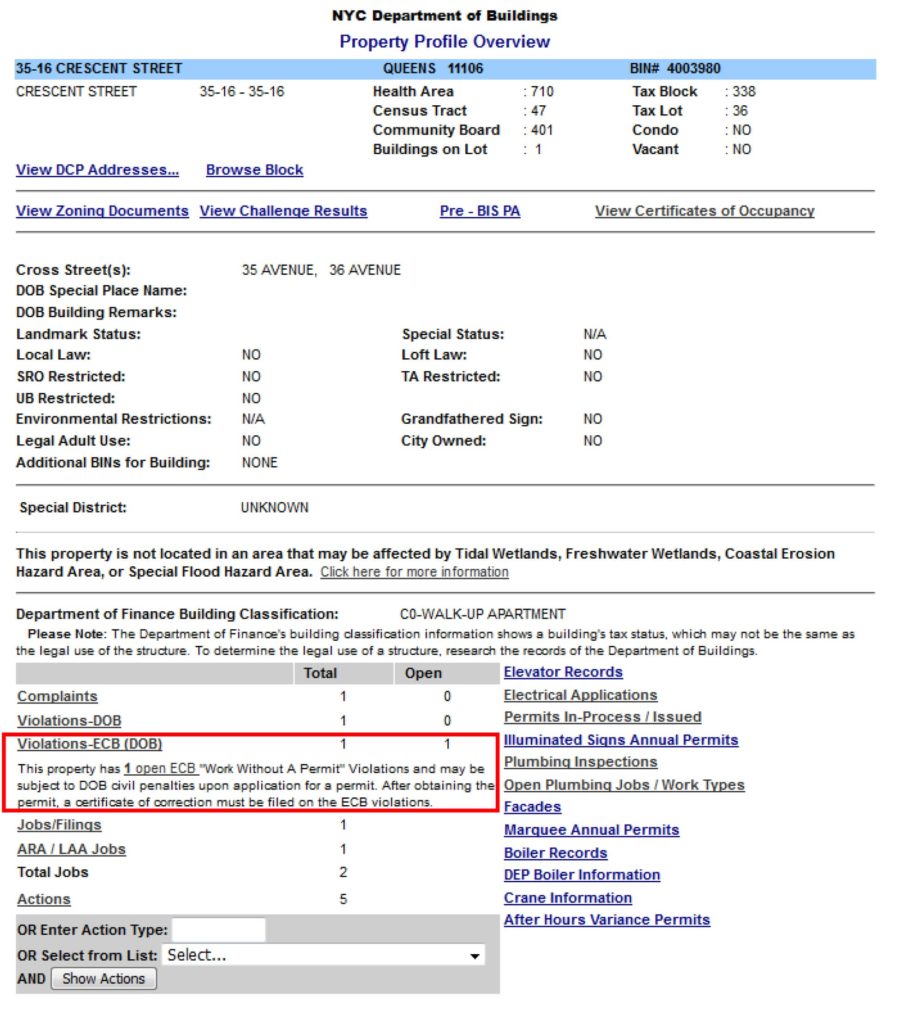Open View Challenge Results link

pyautogui.click(x=283, y=211)
